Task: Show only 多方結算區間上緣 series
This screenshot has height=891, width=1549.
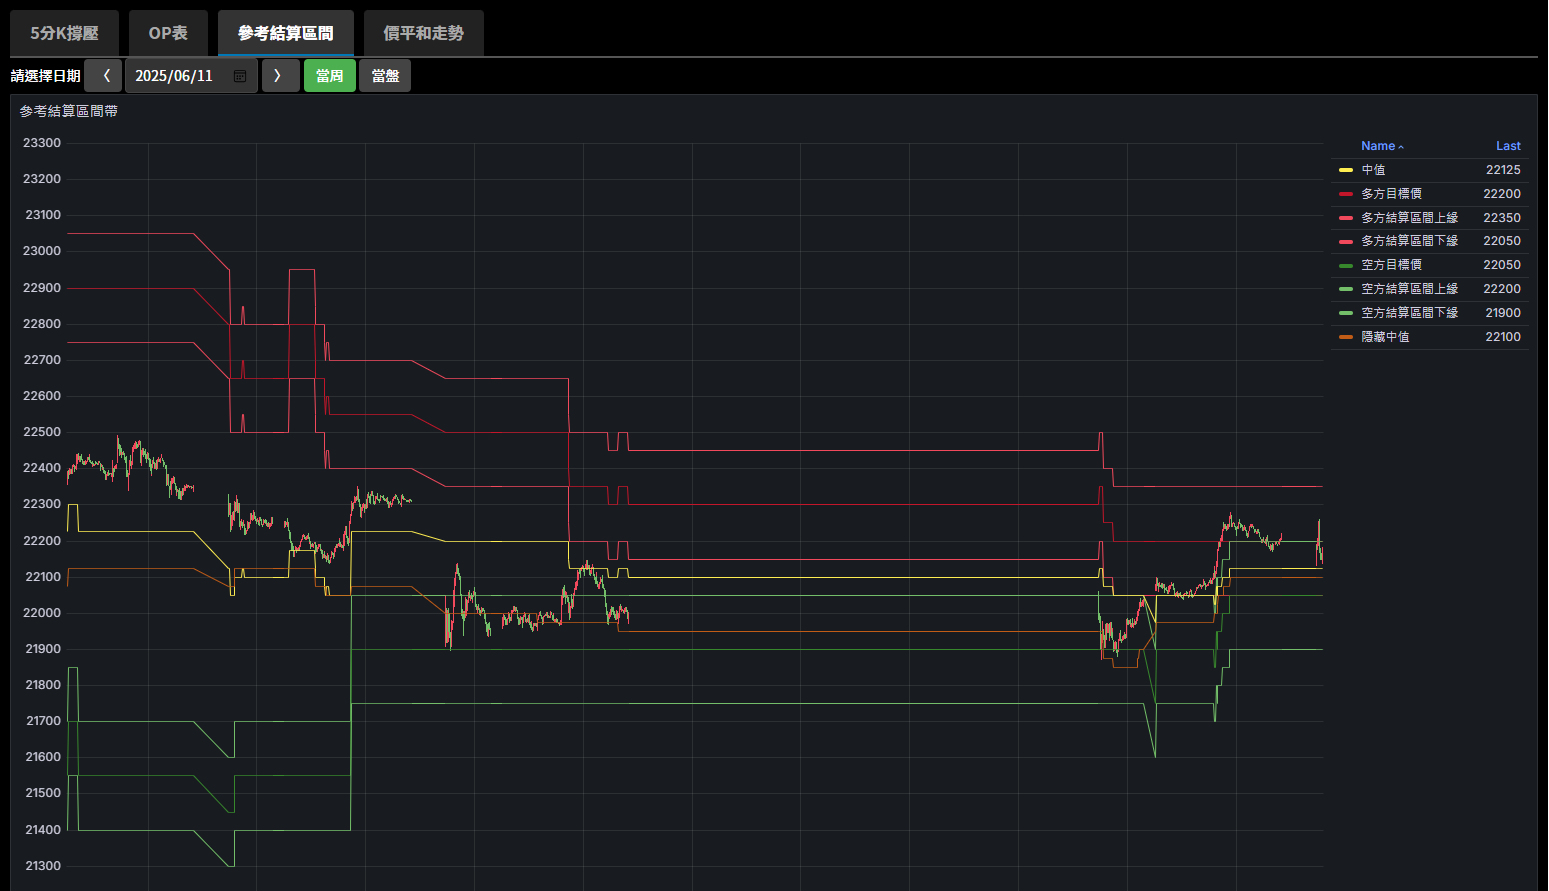Action: pyautogui.click(x=1409, y=218)
